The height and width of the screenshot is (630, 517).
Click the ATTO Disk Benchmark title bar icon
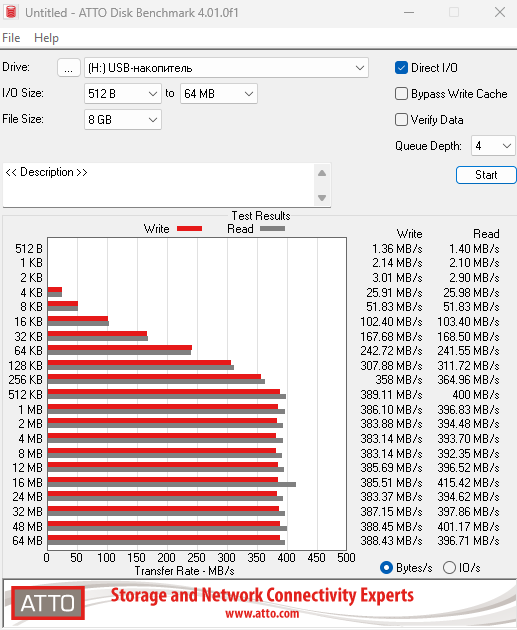point(11,12)
